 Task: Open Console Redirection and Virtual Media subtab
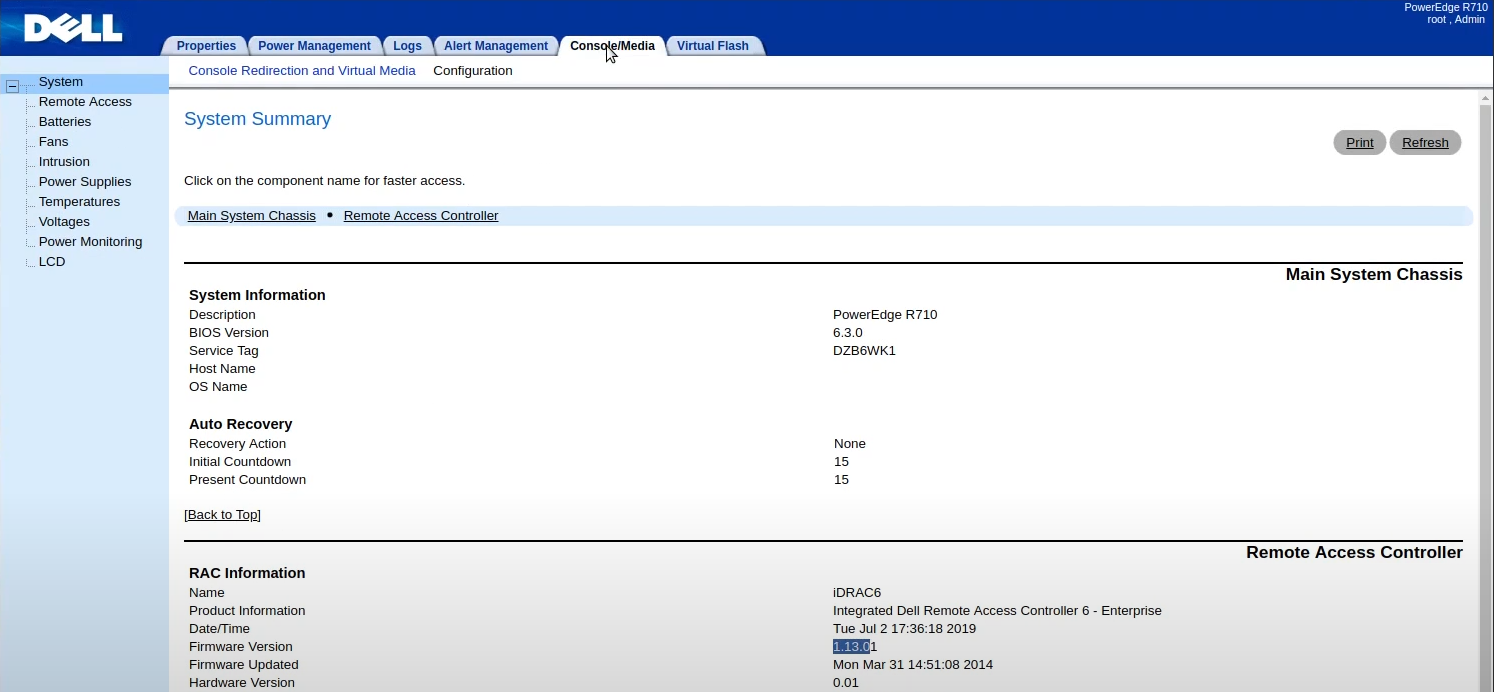coord(302,71)
